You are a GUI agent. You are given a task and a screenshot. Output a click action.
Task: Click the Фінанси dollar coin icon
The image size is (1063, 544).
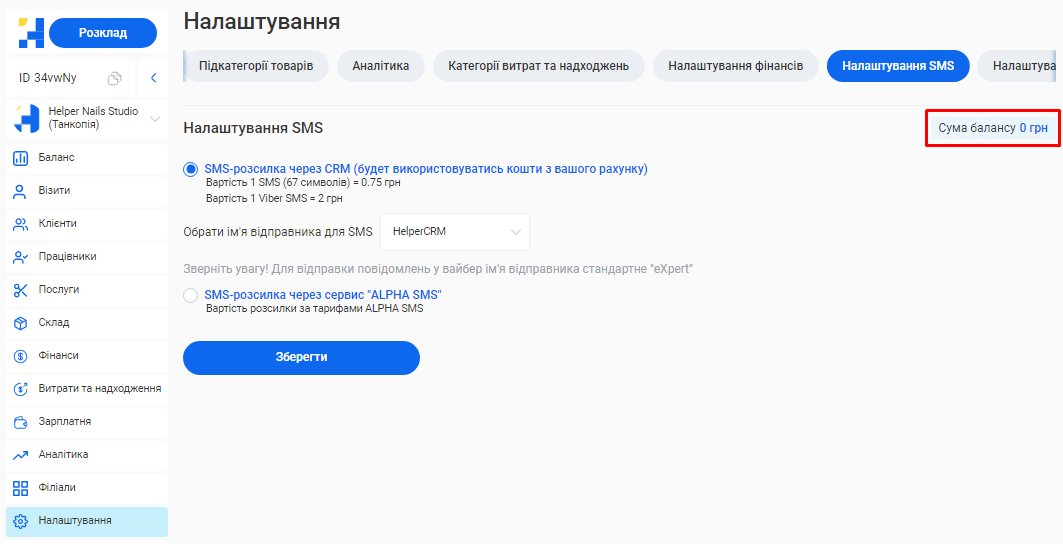tap(20, 356)
